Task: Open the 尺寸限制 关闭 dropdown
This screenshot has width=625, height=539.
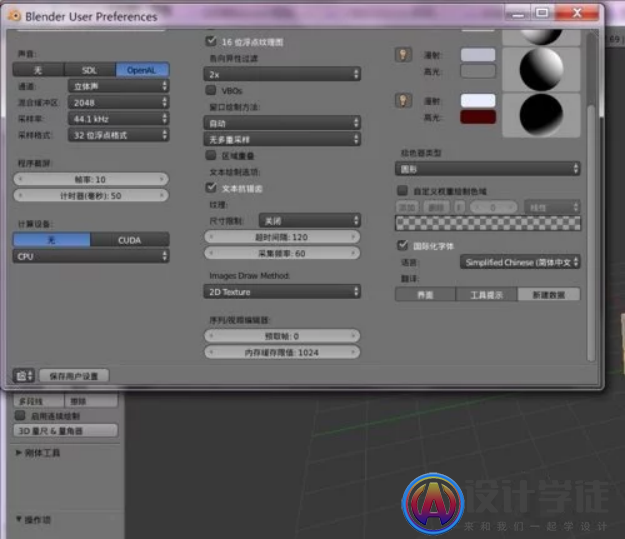Action: 309,221
